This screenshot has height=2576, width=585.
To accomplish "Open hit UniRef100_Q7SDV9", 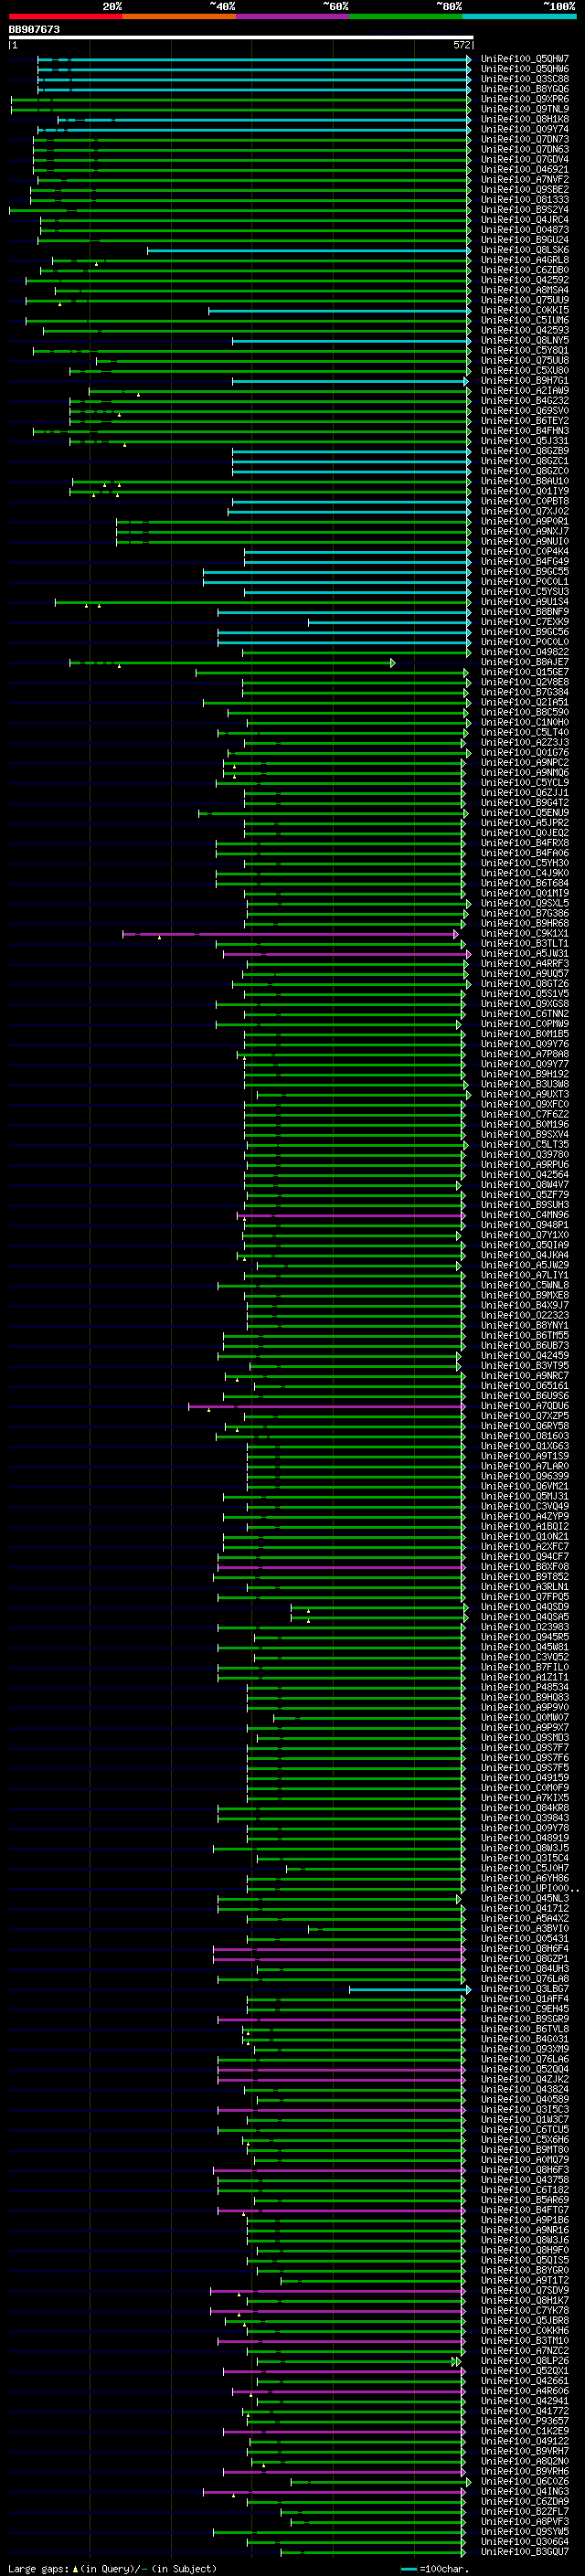I will (x=525, y=2291).
